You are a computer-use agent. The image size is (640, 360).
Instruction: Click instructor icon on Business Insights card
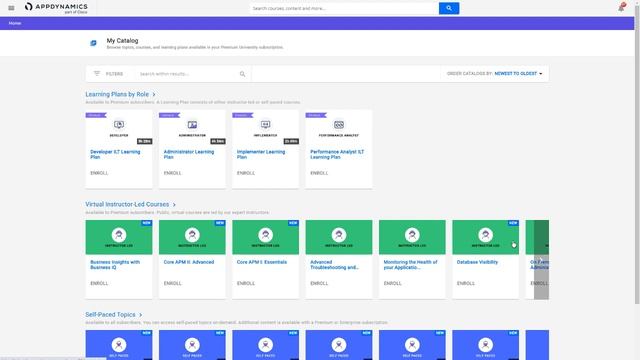[119, 235]
